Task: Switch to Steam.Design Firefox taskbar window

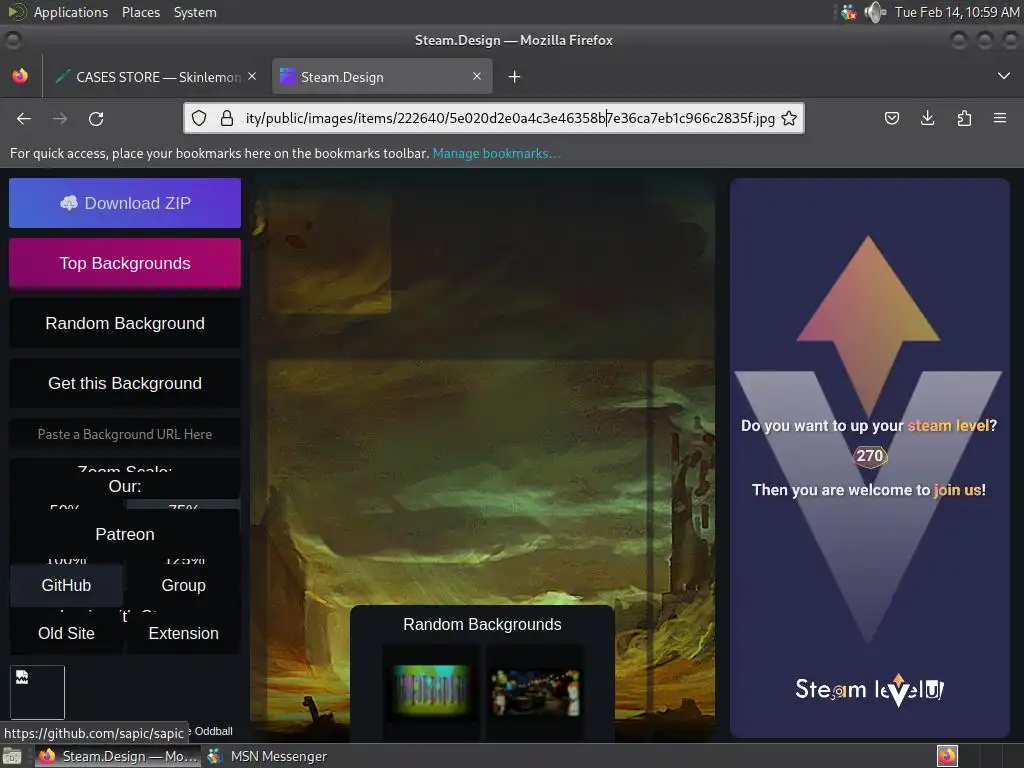Action: point(118,756)
